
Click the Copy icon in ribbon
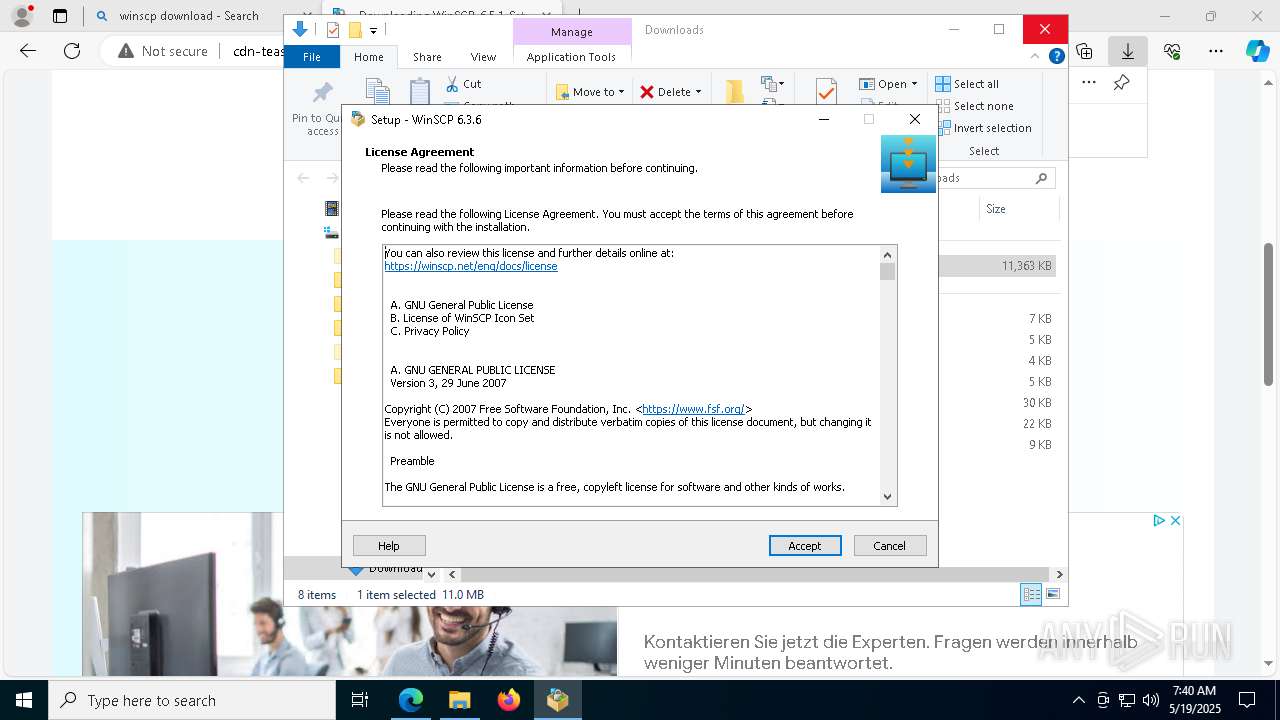pos(377,92)
